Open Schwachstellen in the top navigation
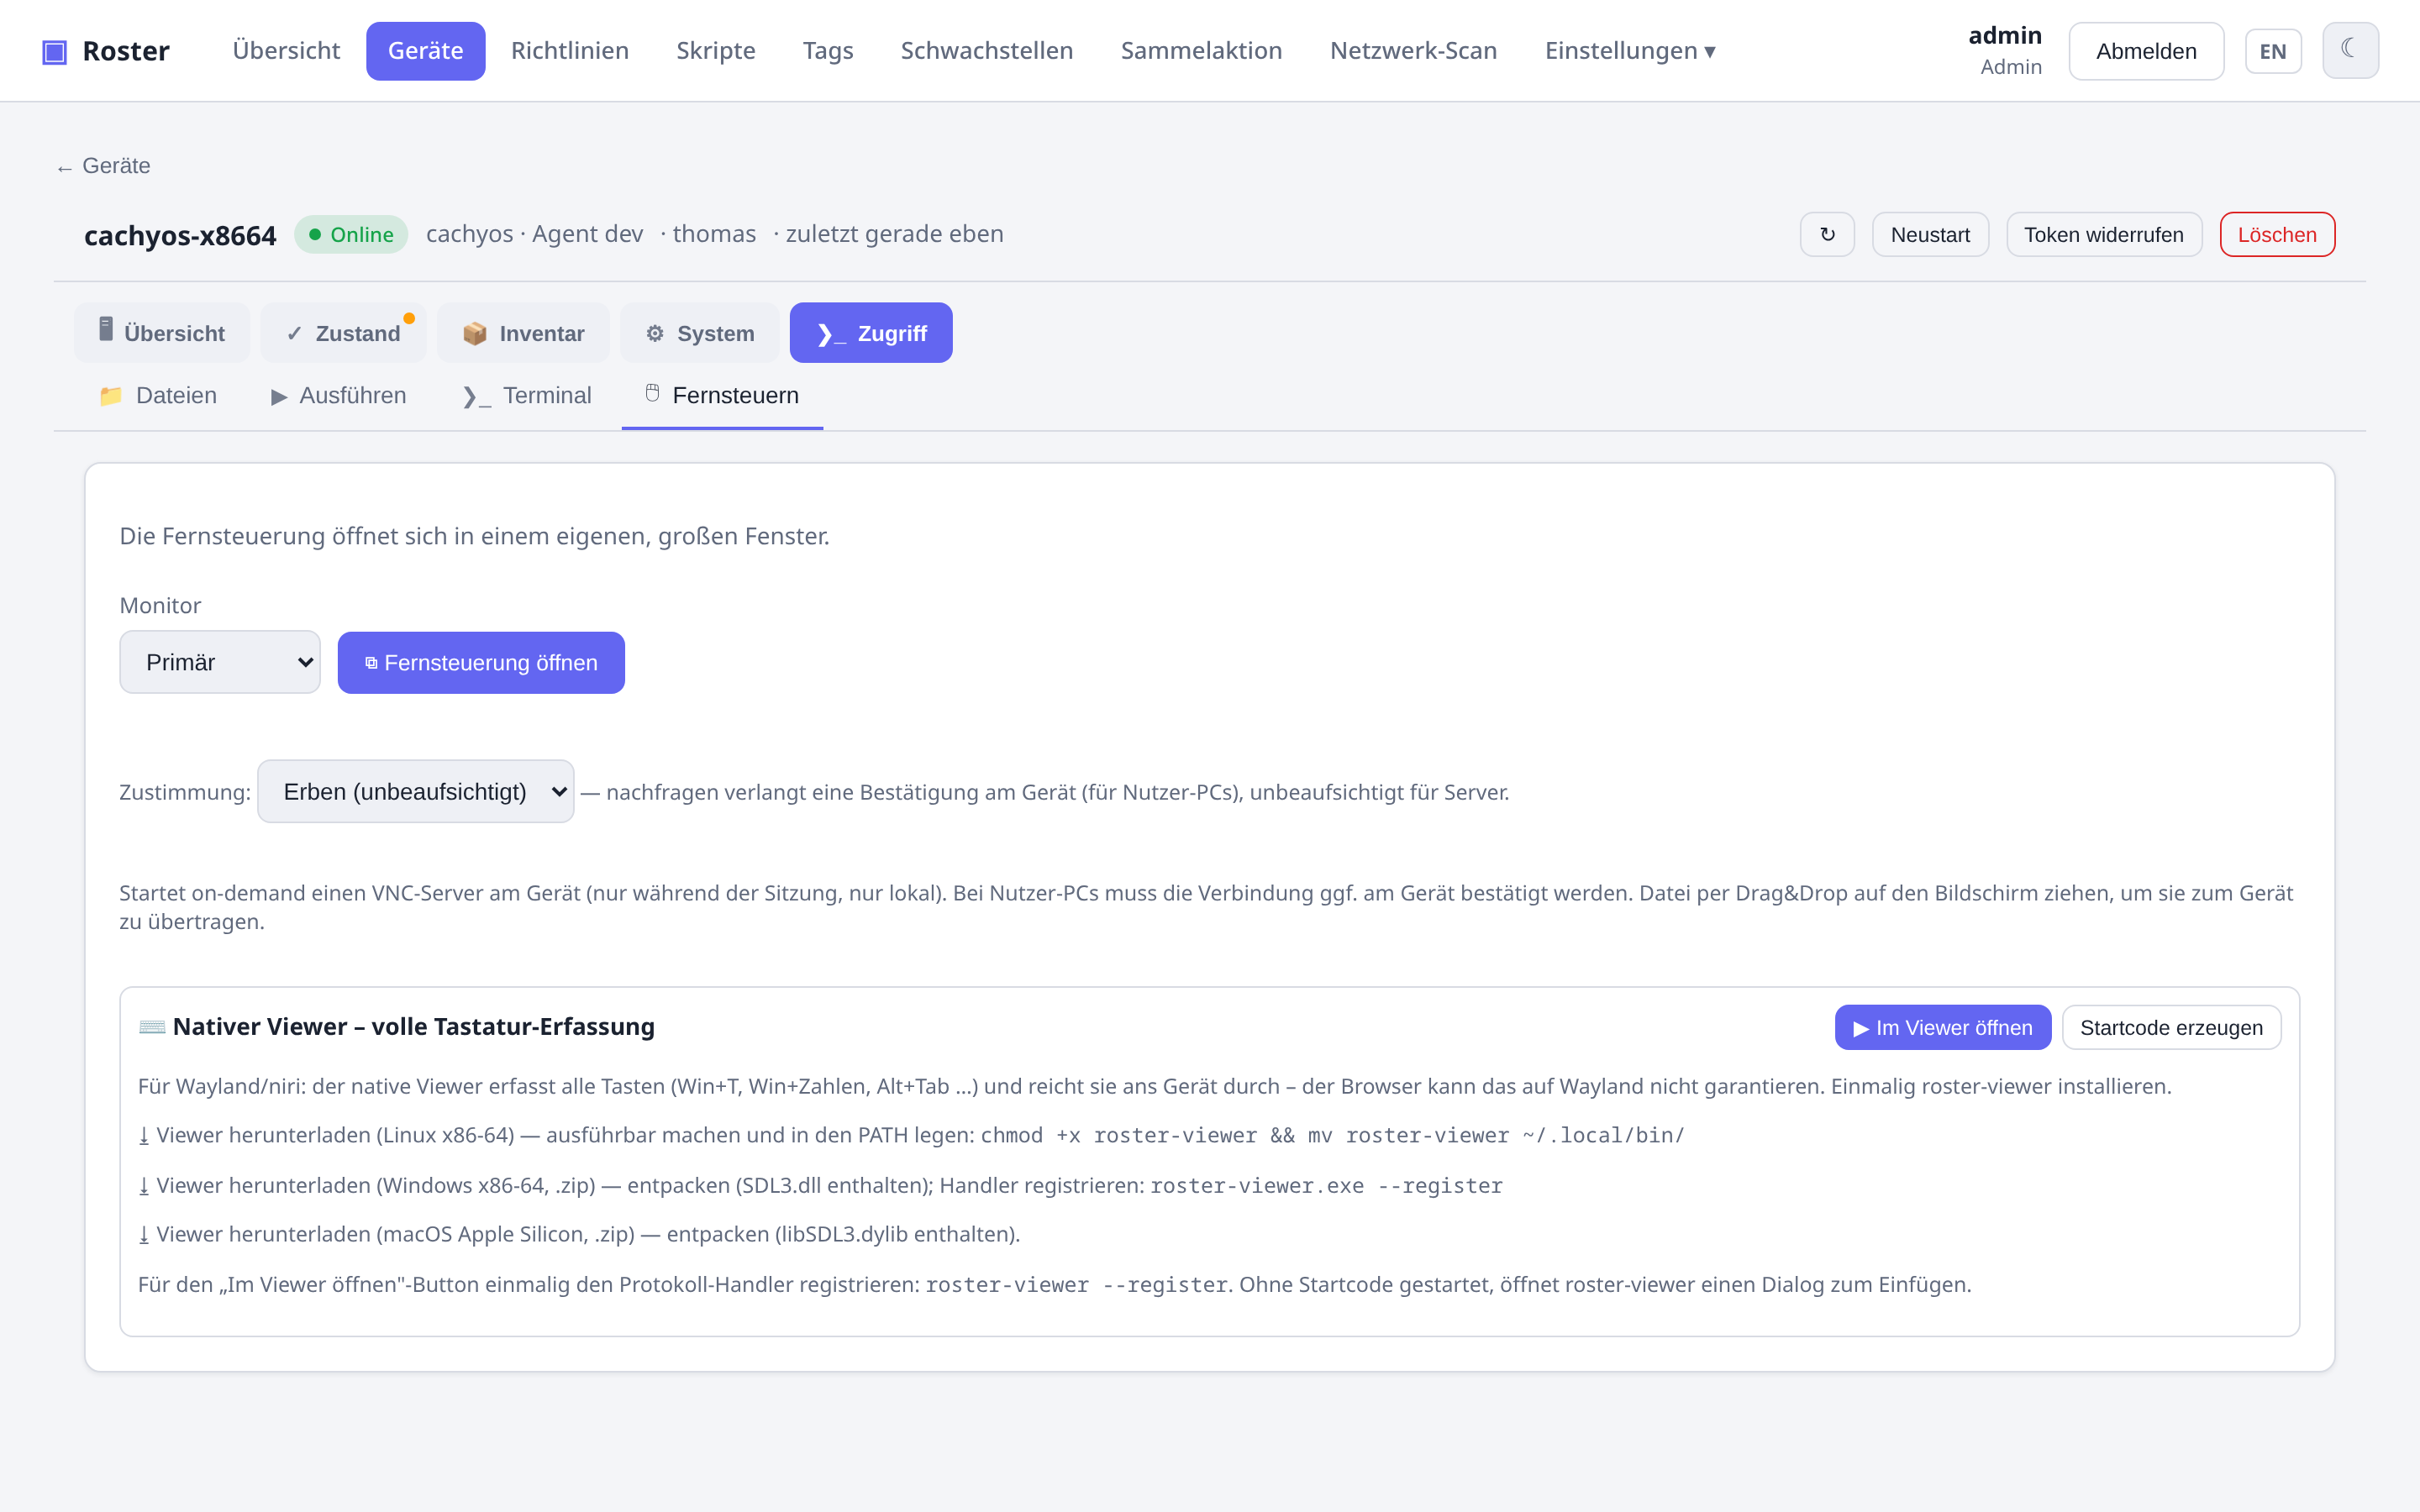 [x=987, y=51]
